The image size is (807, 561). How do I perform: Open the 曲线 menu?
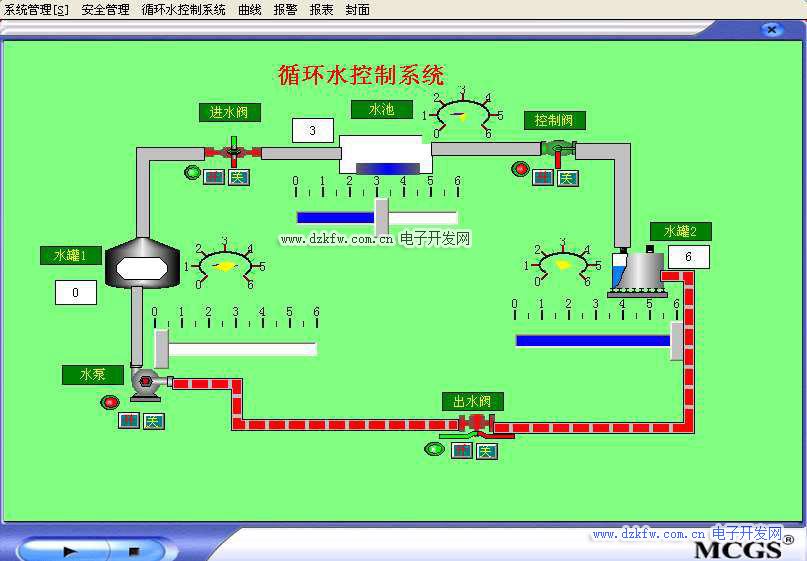[x=250, y=10]
